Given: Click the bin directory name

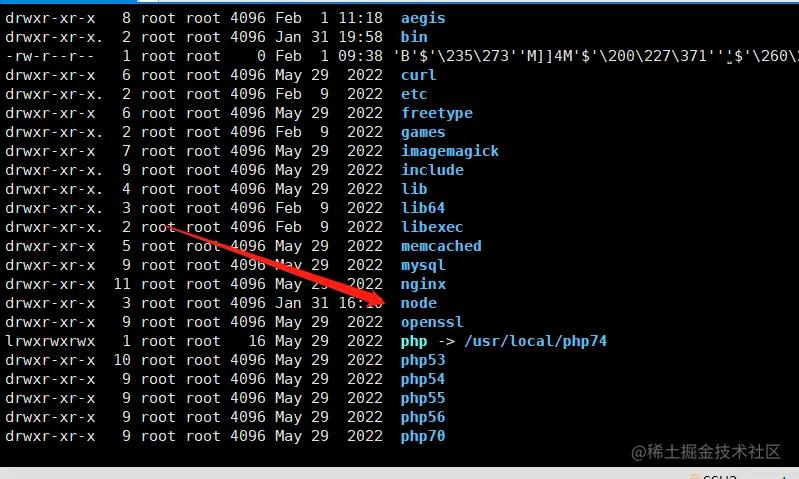Looking at the screenshot, I should 414,37.
